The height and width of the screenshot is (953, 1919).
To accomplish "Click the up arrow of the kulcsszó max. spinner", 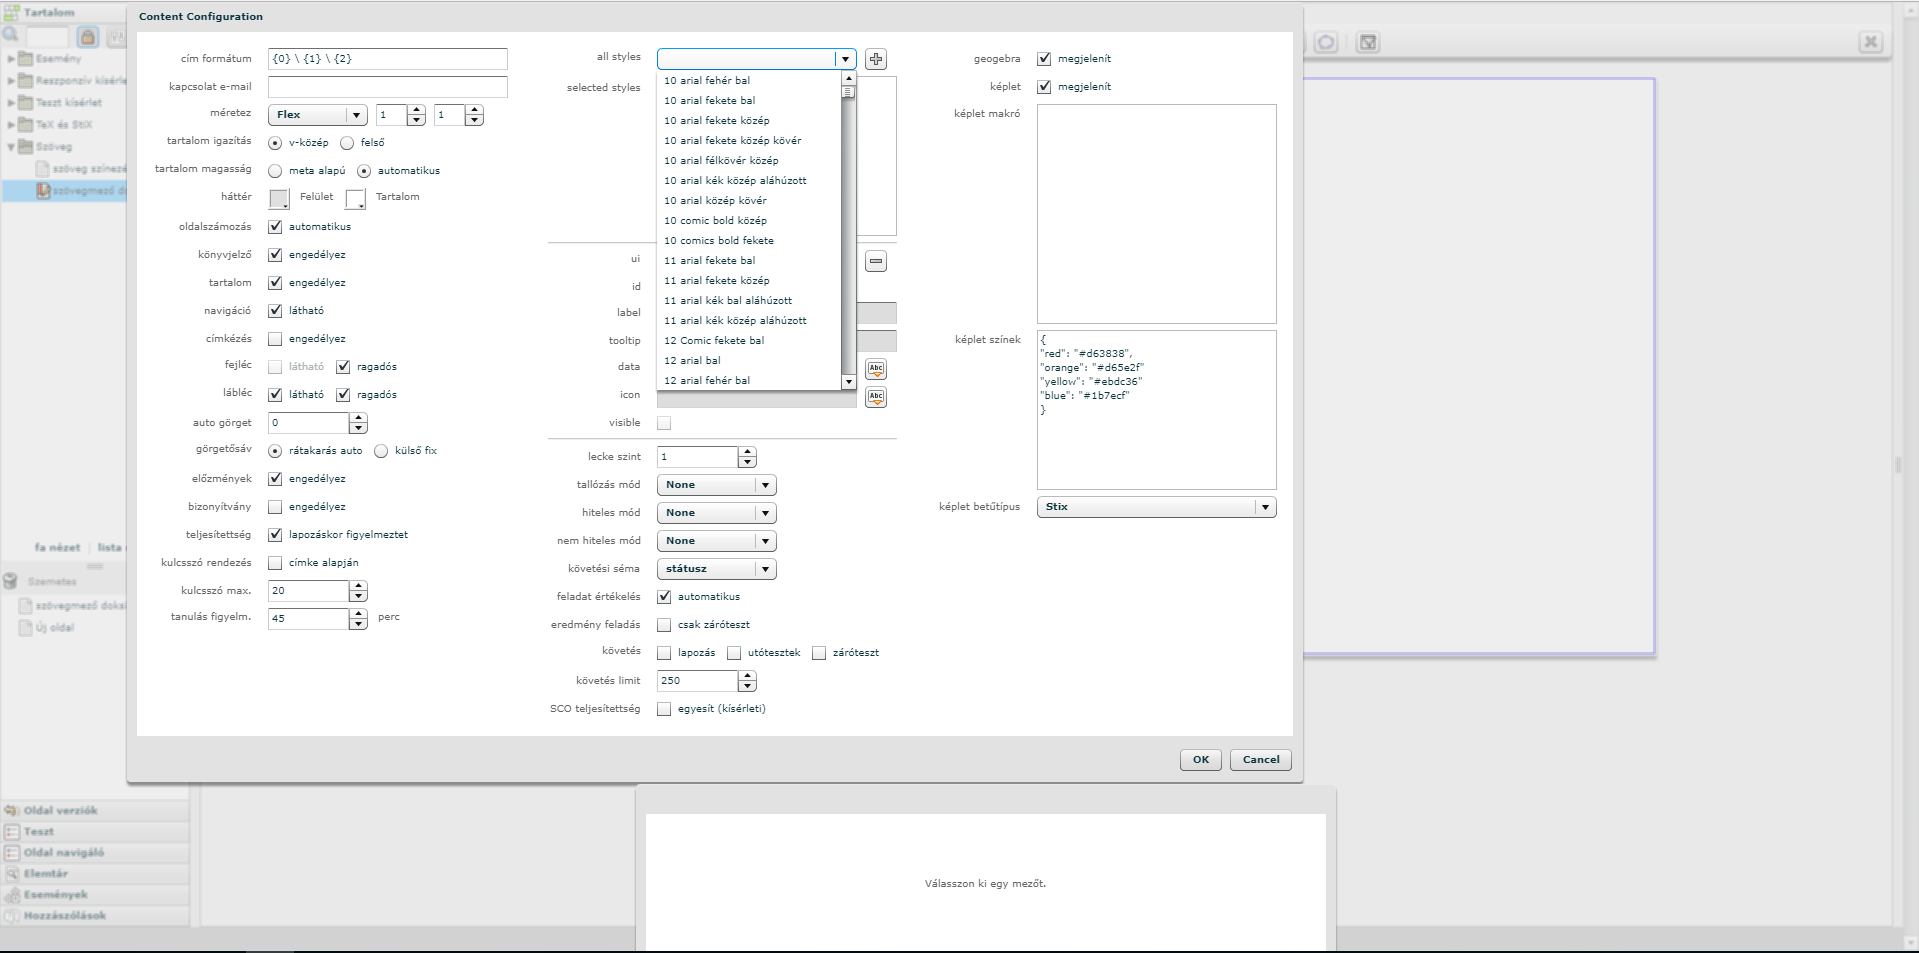I will 358,586.
